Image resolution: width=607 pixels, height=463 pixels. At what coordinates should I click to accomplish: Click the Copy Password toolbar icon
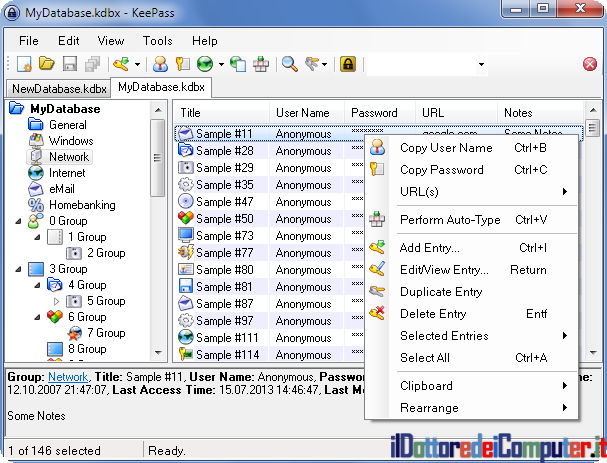(182, 64)
